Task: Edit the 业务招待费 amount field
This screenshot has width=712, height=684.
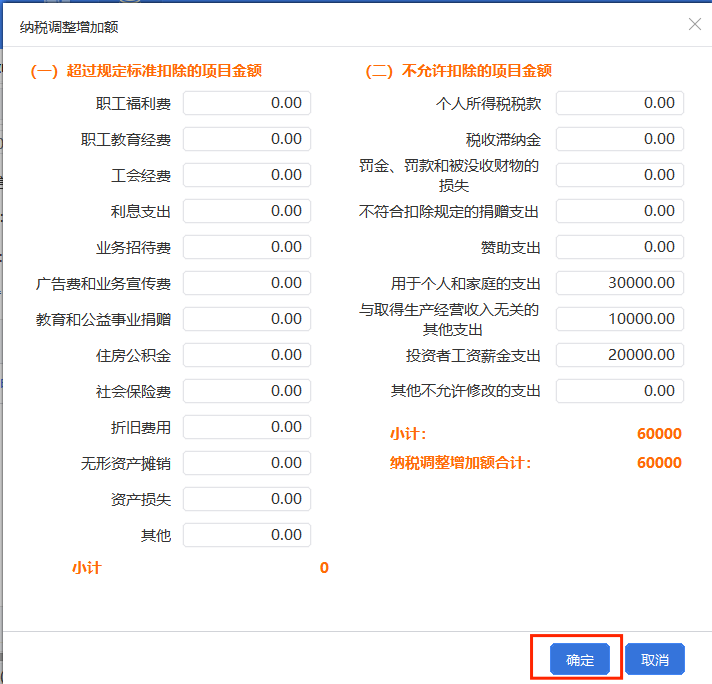Action: [247, 247]
